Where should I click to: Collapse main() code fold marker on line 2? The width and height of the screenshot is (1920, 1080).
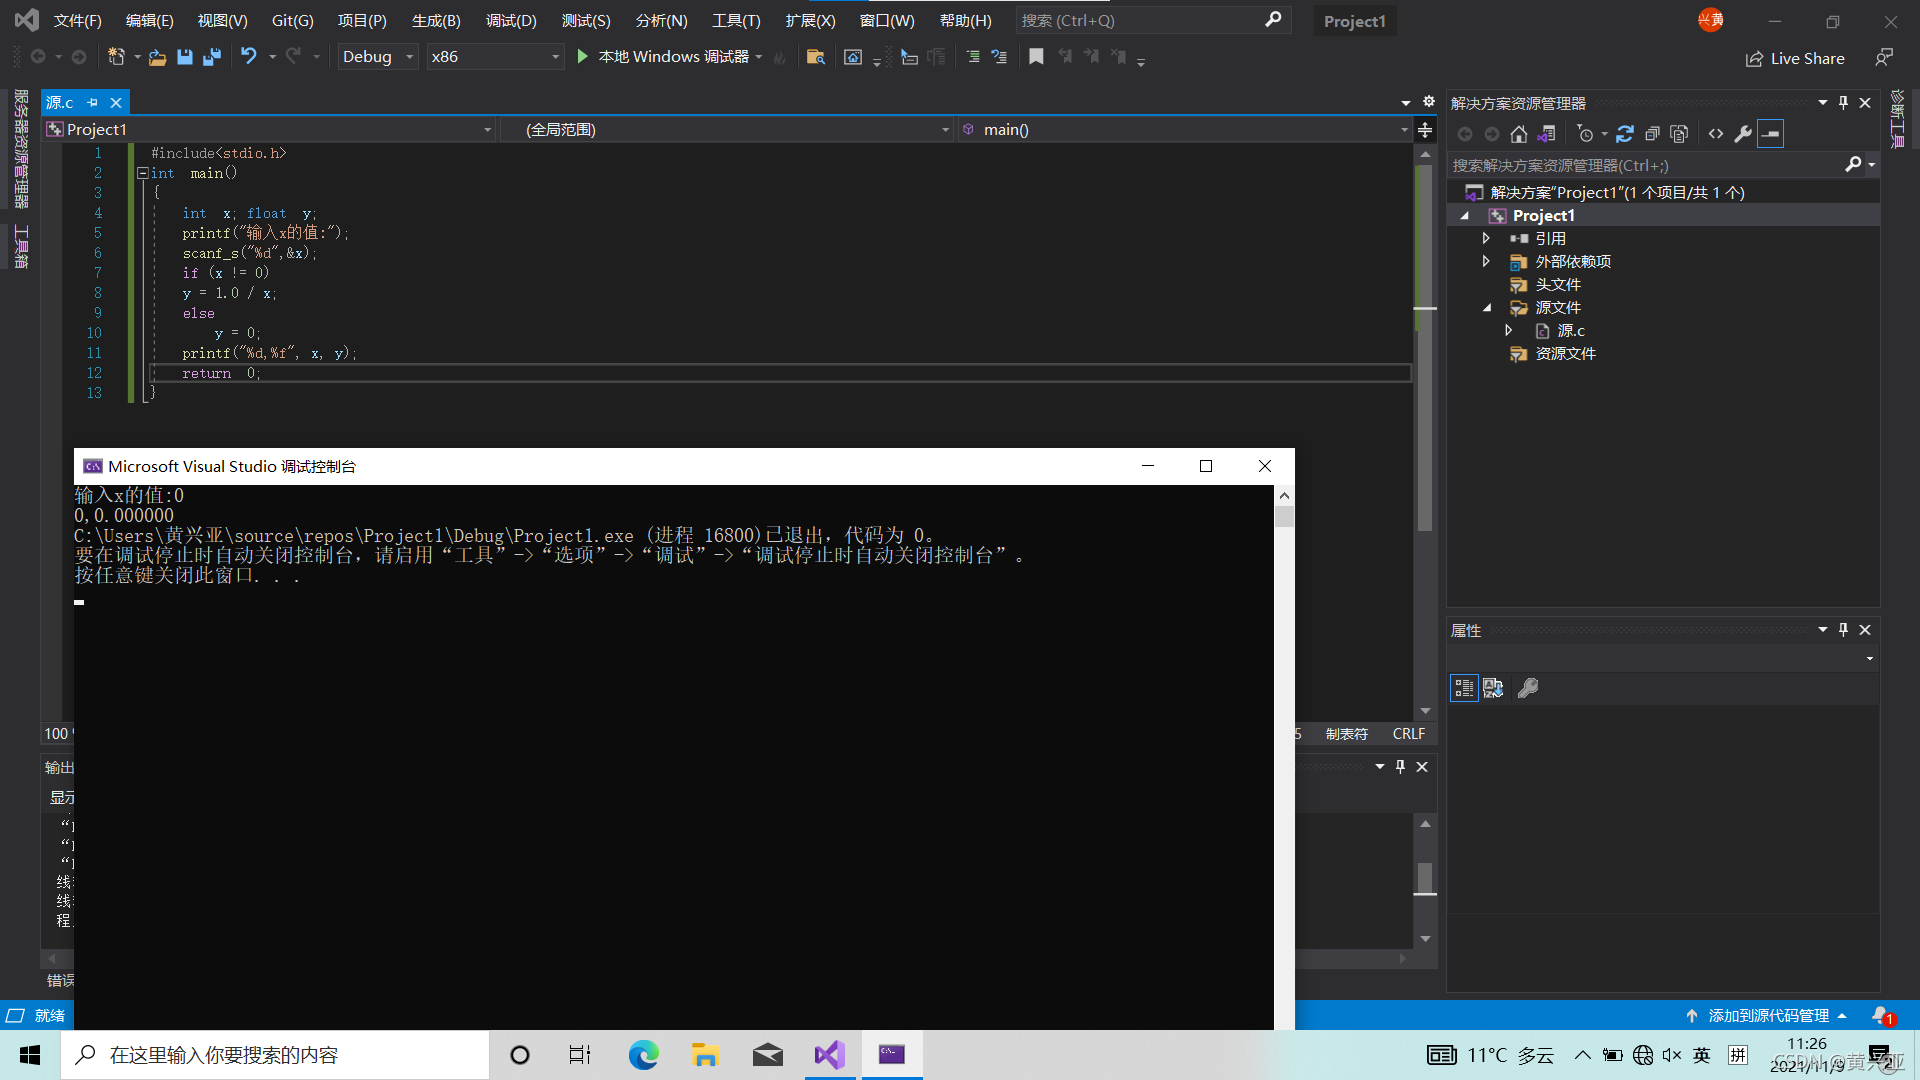click(x=142, y=173)
